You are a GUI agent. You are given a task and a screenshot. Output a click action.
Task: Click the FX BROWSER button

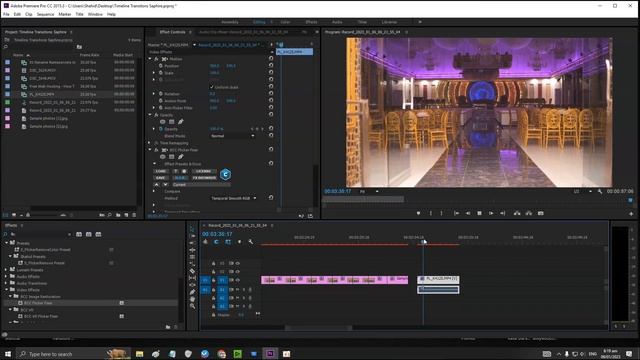click(204, 178)
